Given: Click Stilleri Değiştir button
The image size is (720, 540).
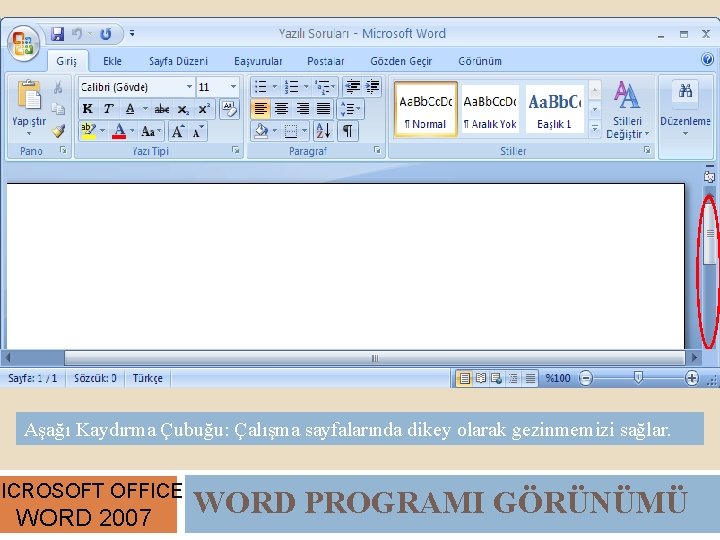Looking at the screenshot, I should click(x=627, y=110).
